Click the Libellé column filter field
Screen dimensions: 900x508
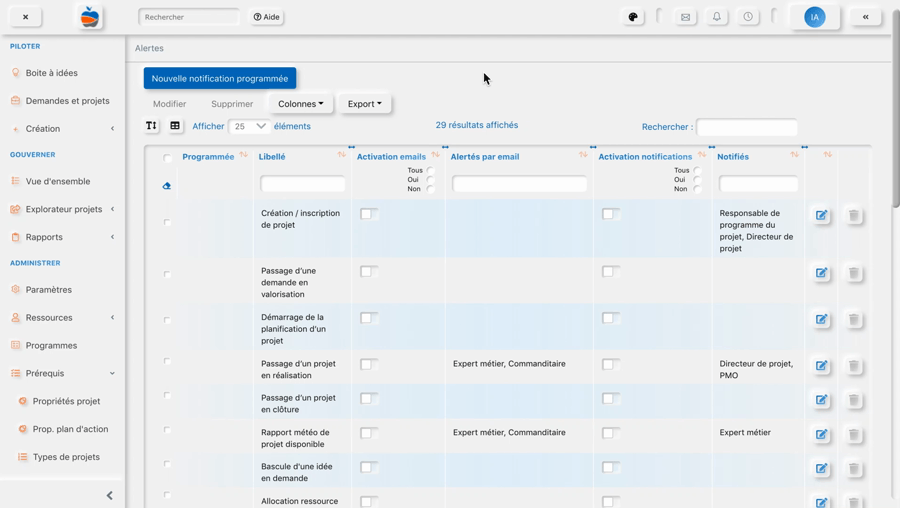[302, 184]
